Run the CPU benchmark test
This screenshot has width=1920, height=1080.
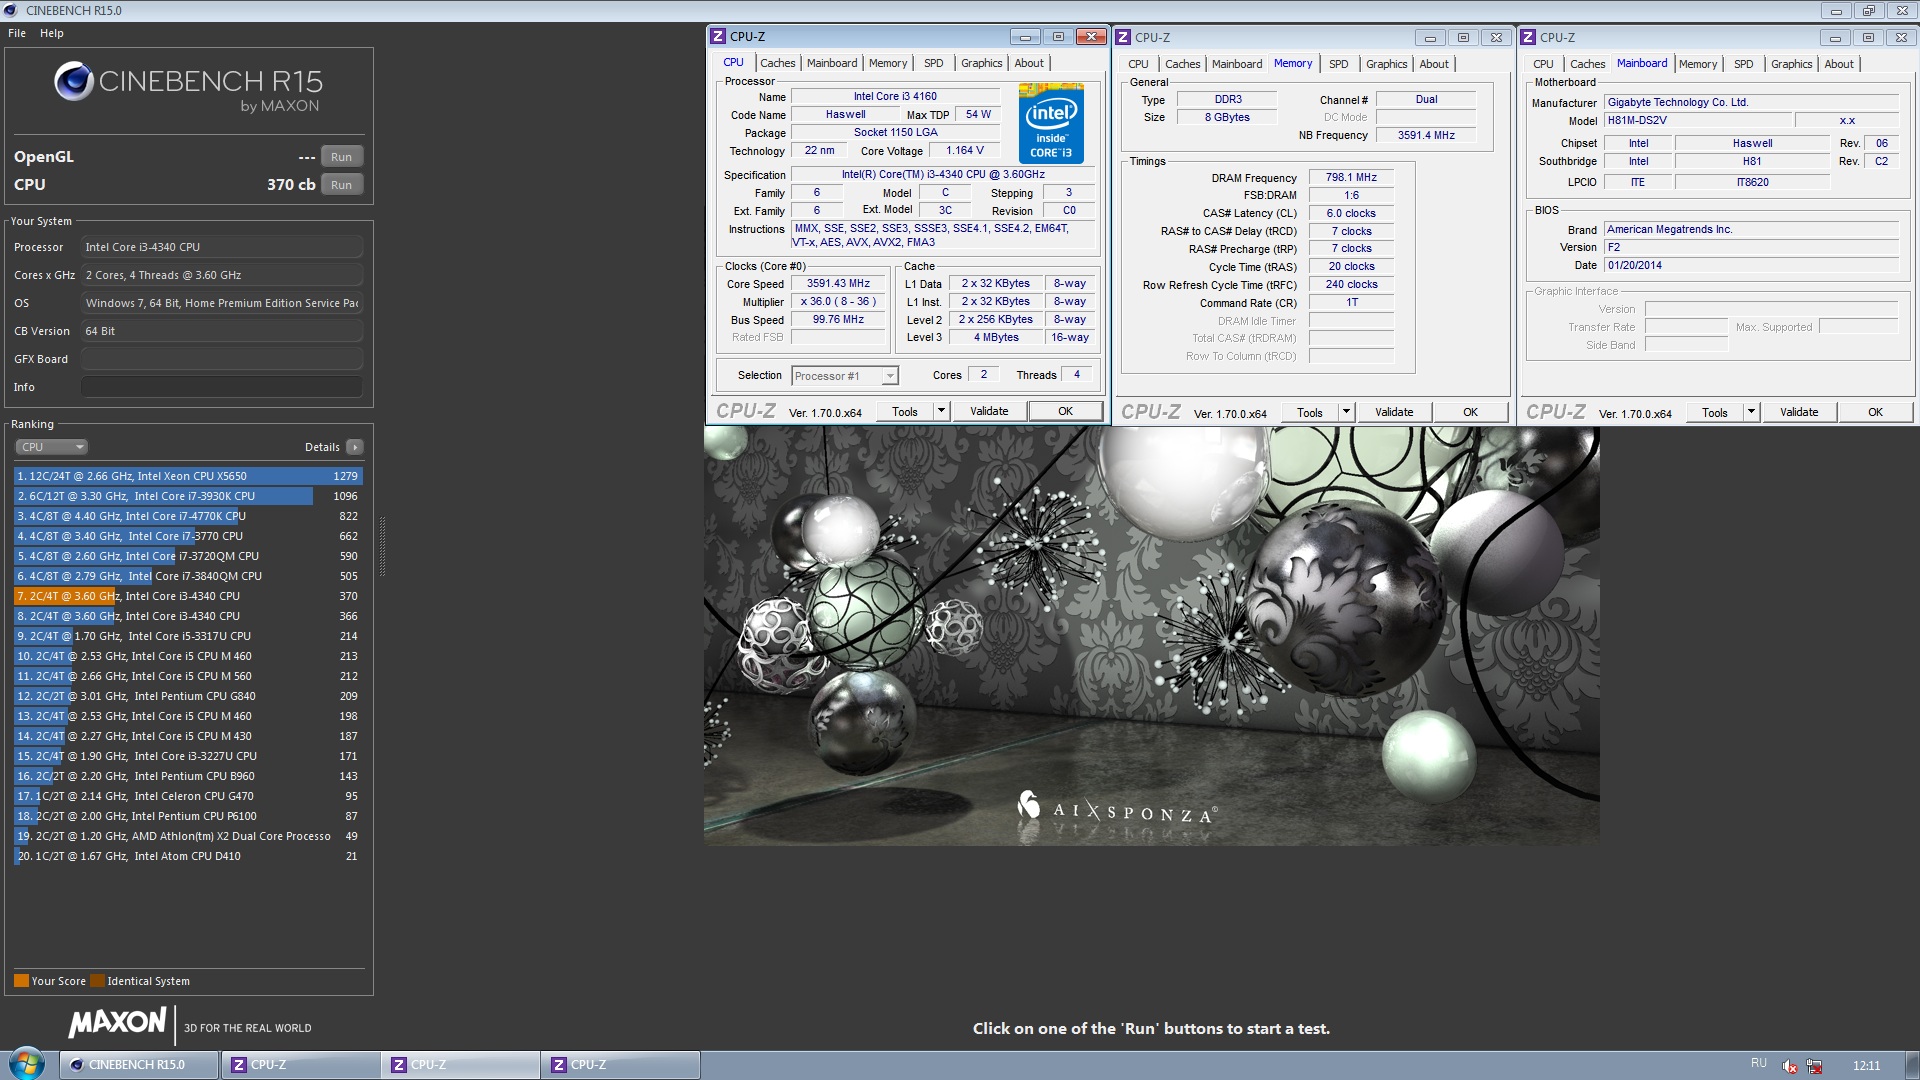pyautogui.click(x=341, y=185)
